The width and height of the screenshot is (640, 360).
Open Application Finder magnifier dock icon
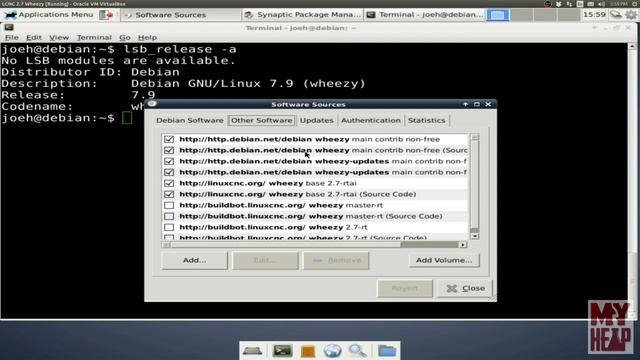(358, 351)
